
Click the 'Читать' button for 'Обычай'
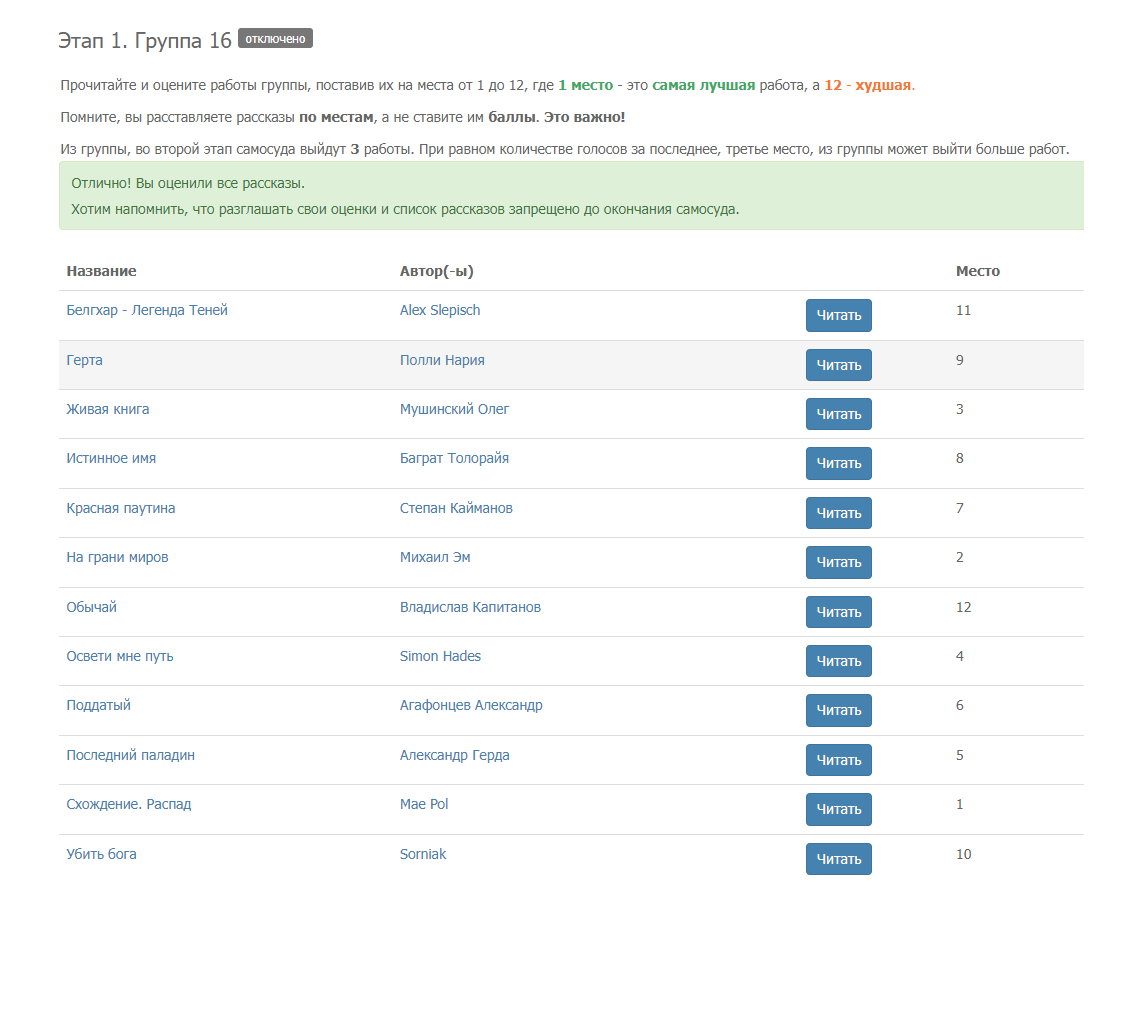point(838,612)
